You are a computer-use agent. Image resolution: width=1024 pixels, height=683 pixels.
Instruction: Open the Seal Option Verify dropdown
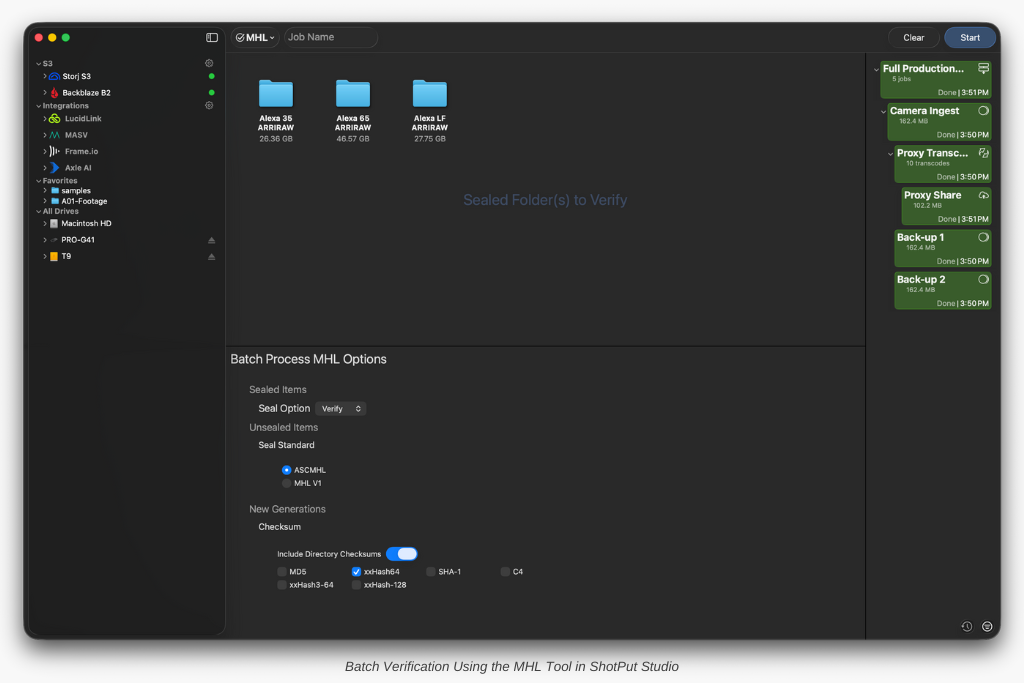[341, 409]
